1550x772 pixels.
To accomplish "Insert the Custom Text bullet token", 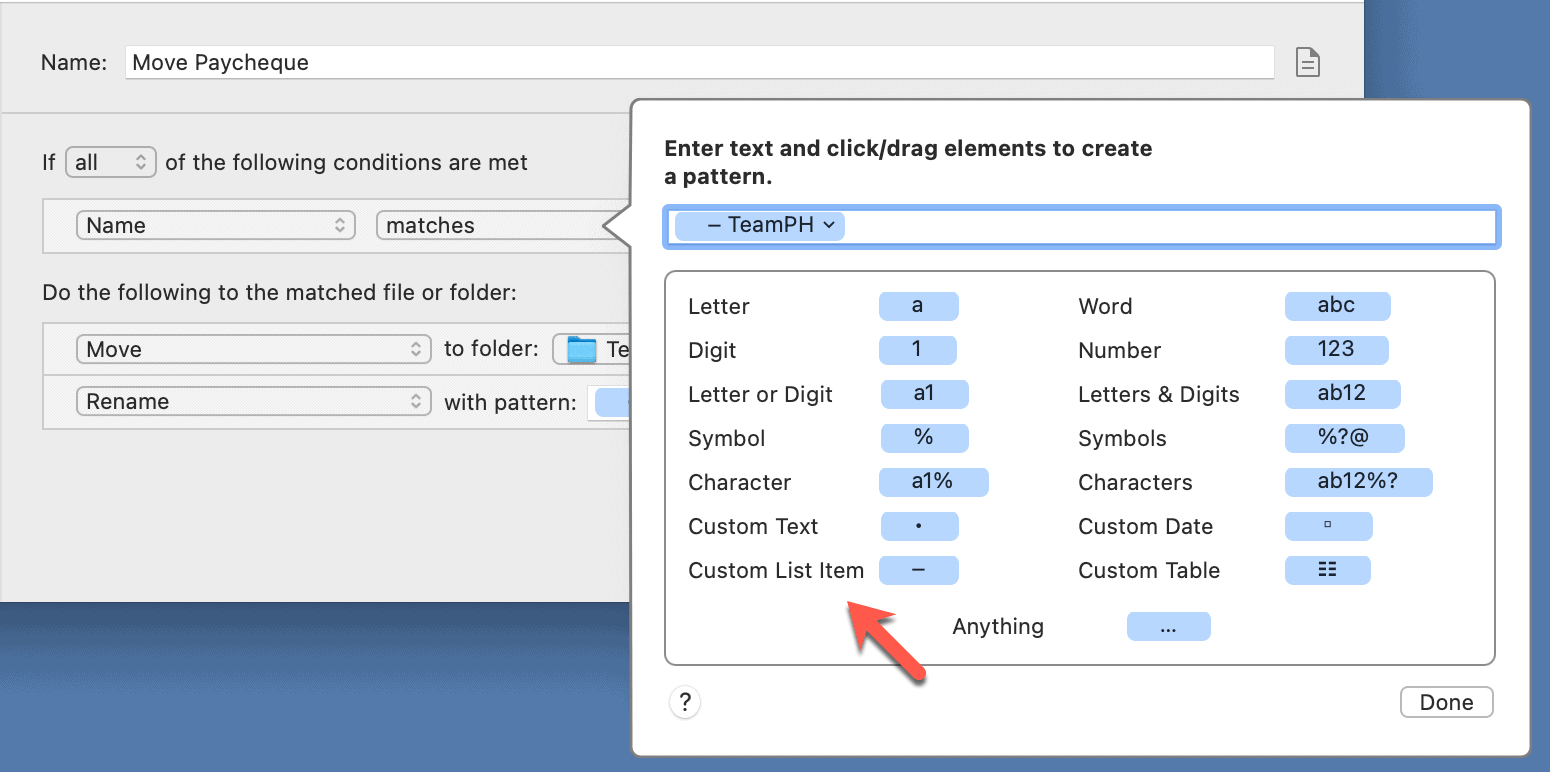I will 919,526.
